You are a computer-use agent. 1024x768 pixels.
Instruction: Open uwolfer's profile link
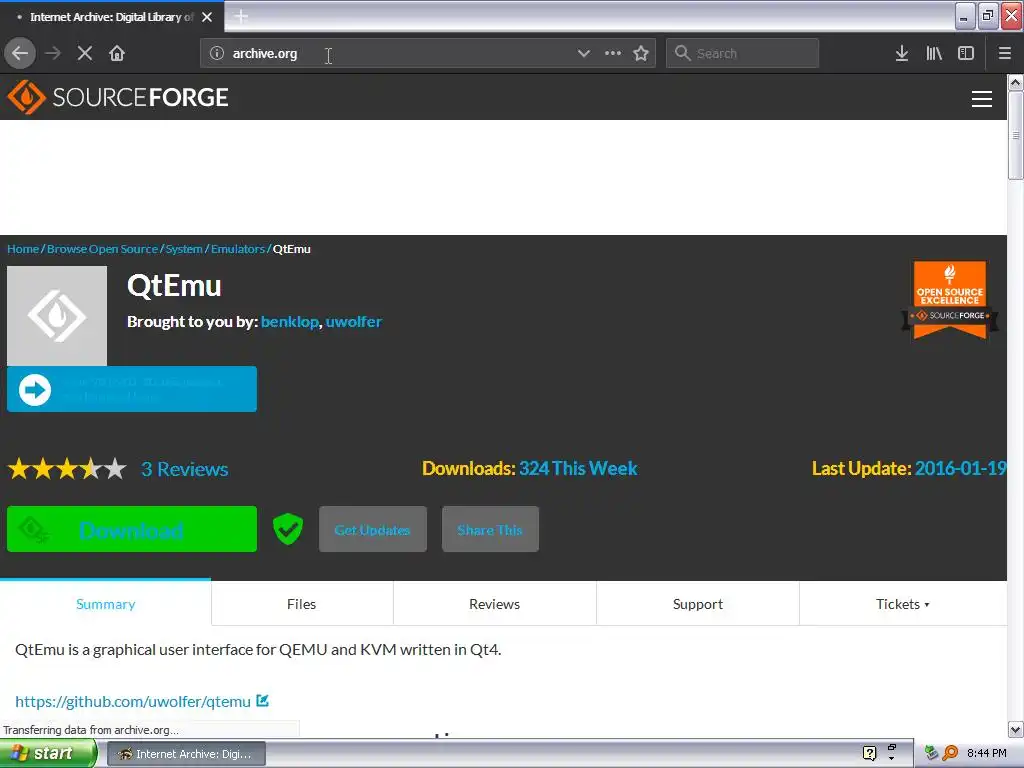(x=353, y=321)
